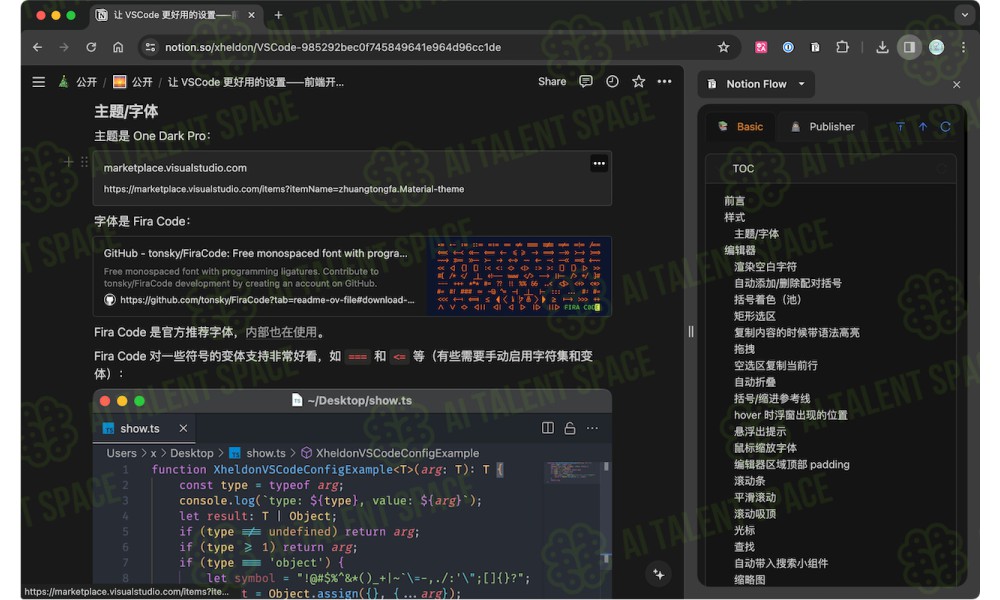Open the browser downloads
The image size is (1000, 600).
click(882, 47)
